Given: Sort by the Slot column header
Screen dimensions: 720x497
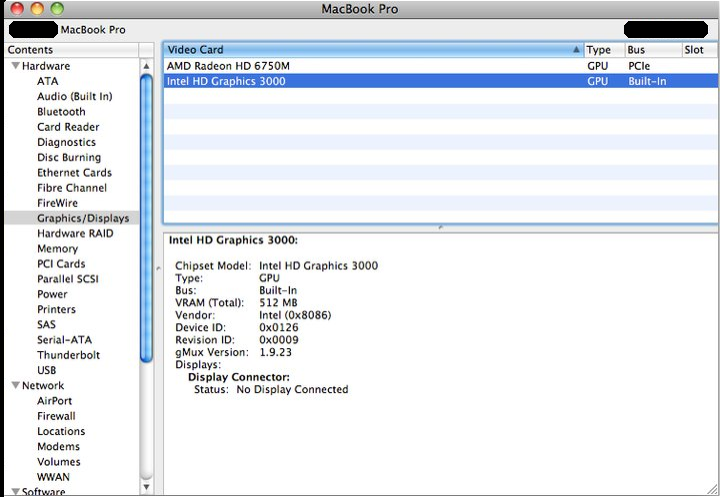Looking at the screenshot, I should click(700, 50).
